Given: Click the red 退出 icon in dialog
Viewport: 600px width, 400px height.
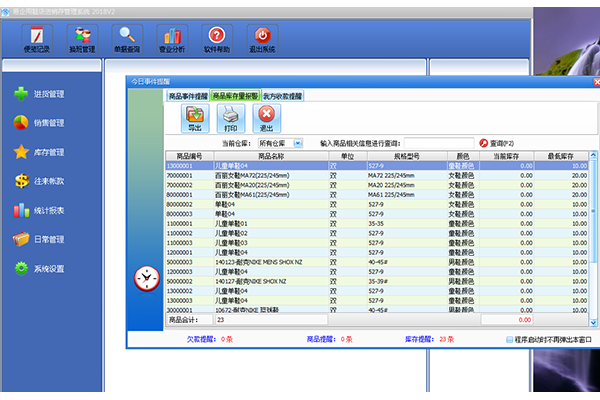Looking at the screenshot, I should (266, 119).
